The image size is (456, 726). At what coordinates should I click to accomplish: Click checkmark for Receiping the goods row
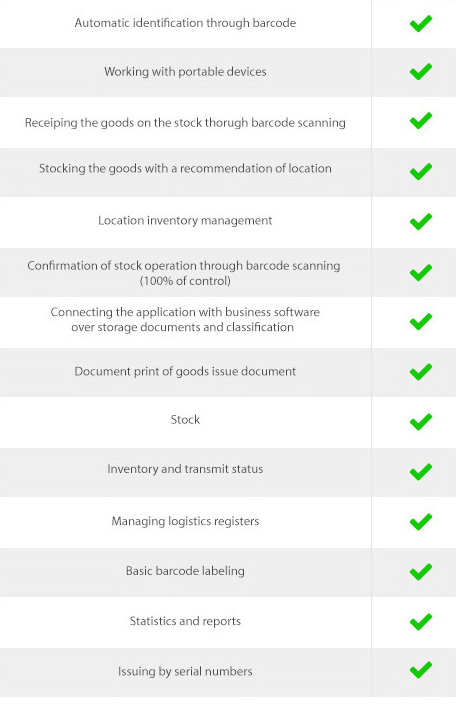click(421, 121)
